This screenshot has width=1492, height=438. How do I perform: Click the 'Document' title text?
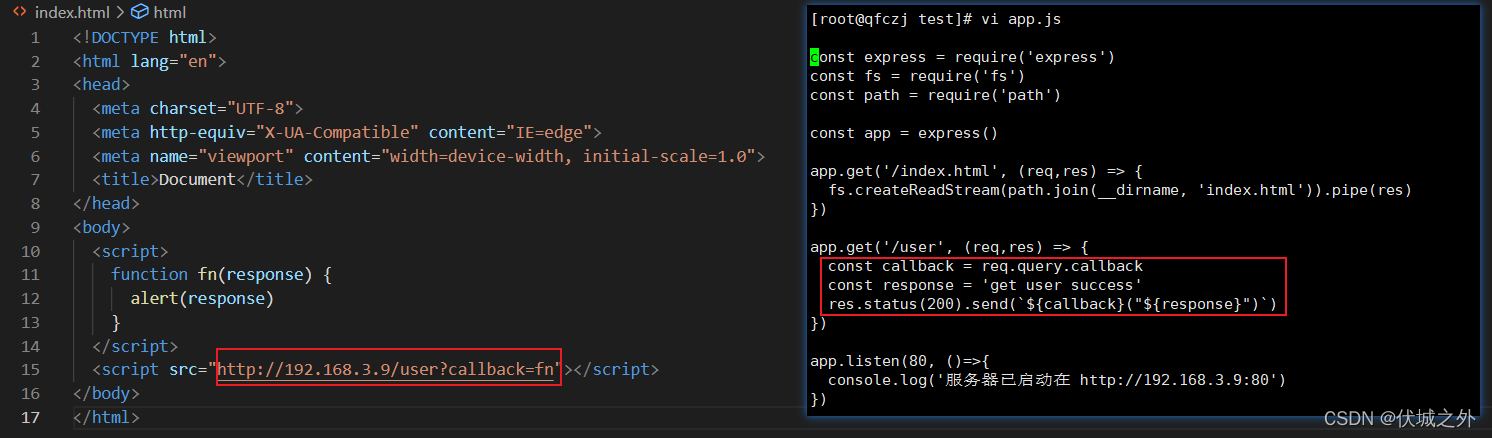[197, 180]
